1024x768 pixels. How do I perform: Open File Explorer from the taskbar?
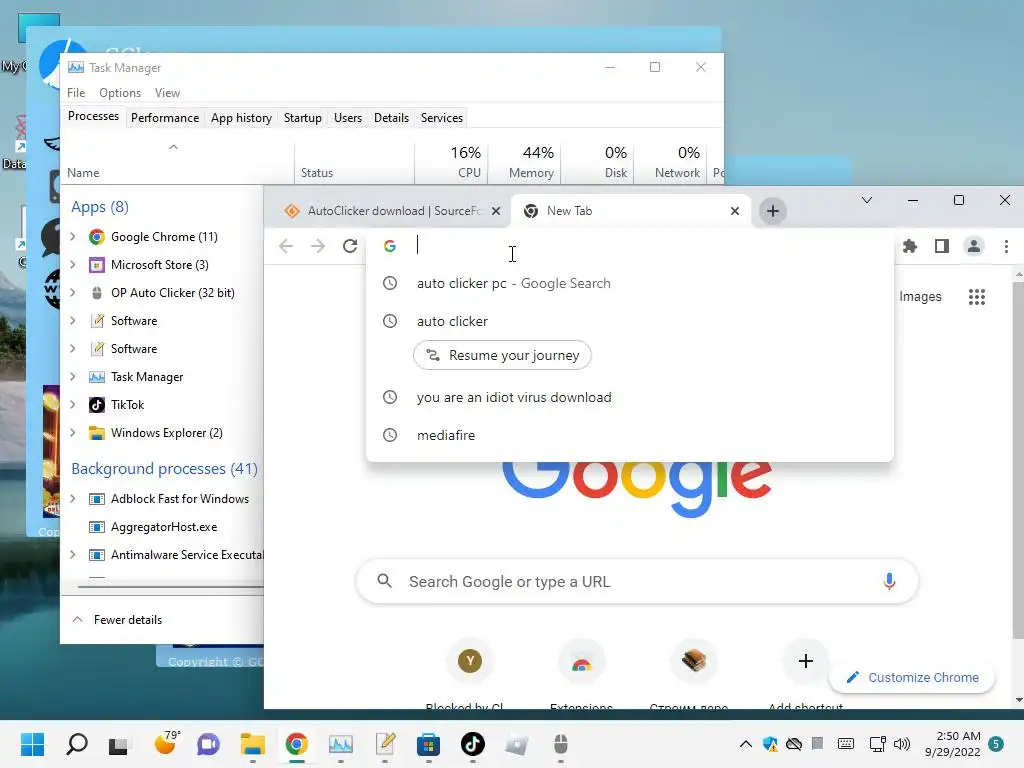tap(252, 744)
